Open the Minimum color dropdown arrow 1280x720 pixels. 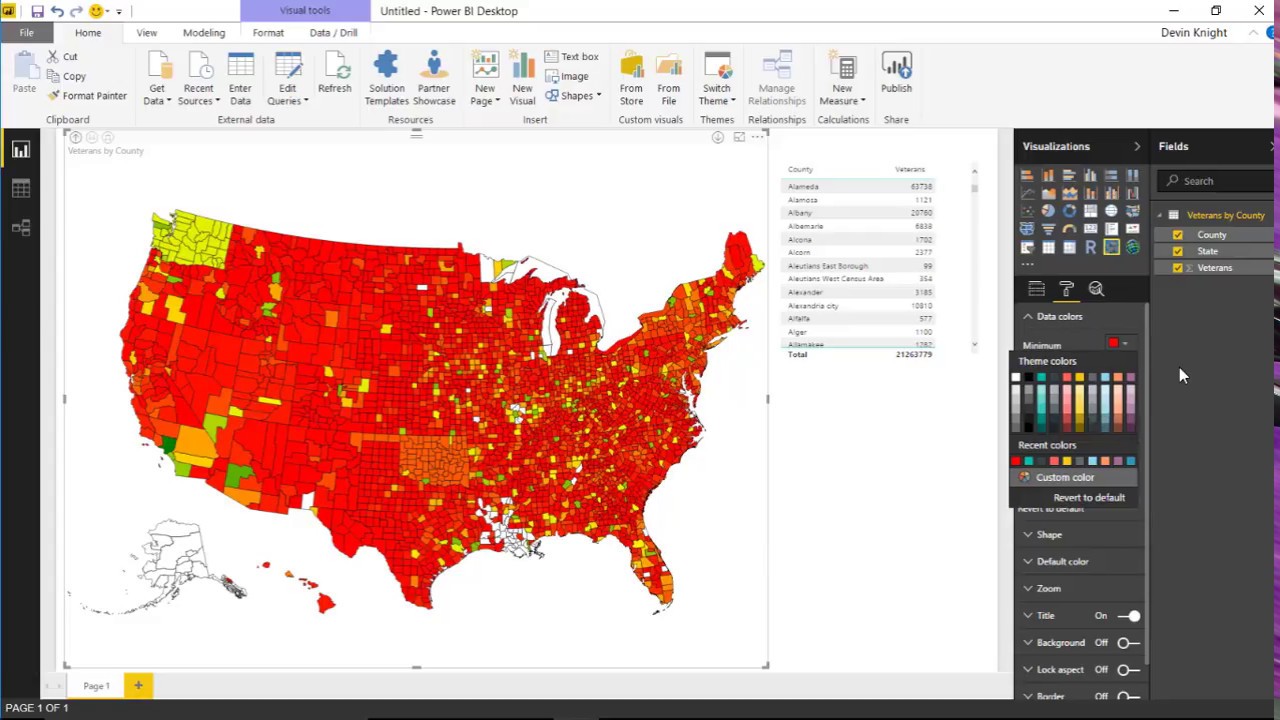[x=1125, y=344]
